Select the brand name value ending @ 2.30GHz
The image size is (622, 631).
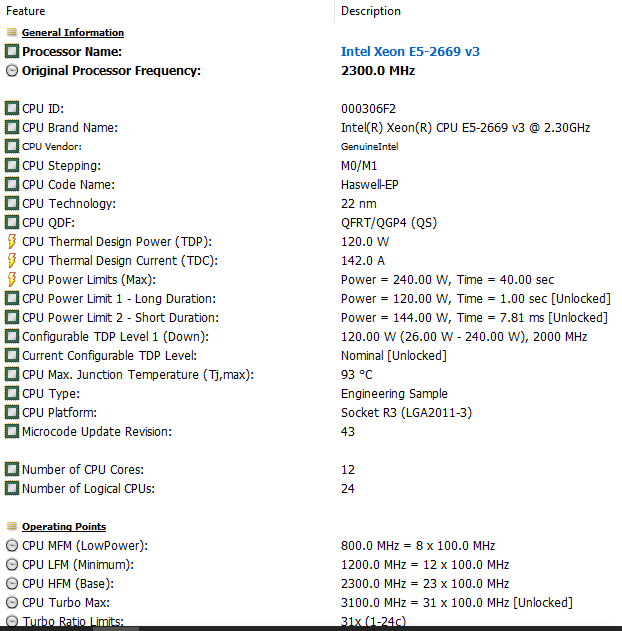pyautogui.click(x=465, y=128)
